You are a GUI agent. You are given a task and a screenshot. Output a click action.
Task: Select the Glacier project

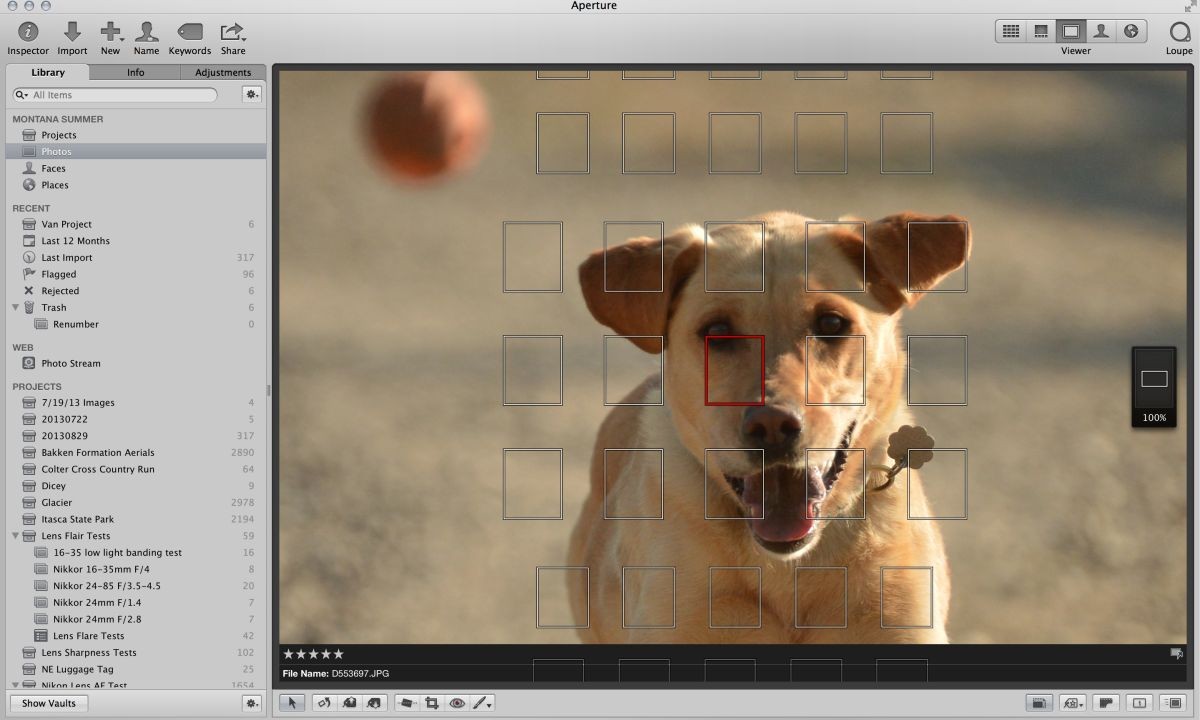click(56, 503)
